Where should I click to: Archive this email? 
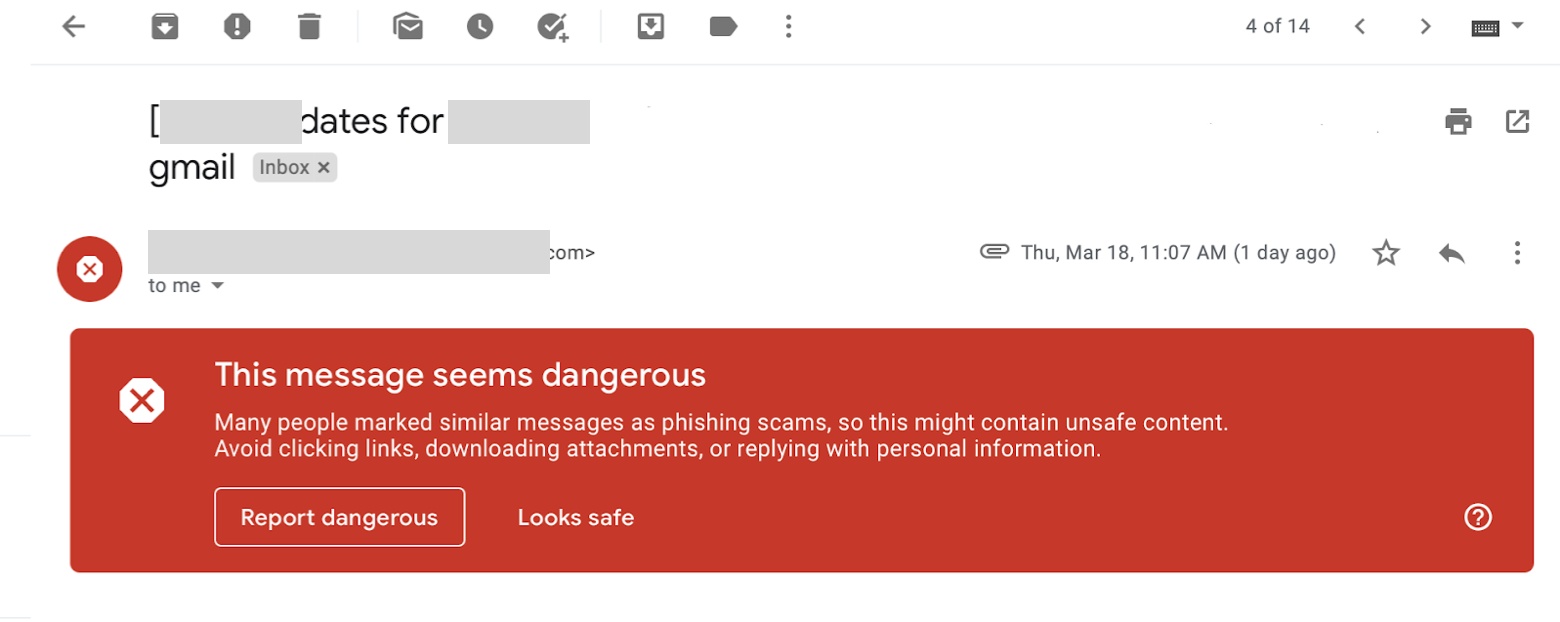pos(164,27)
